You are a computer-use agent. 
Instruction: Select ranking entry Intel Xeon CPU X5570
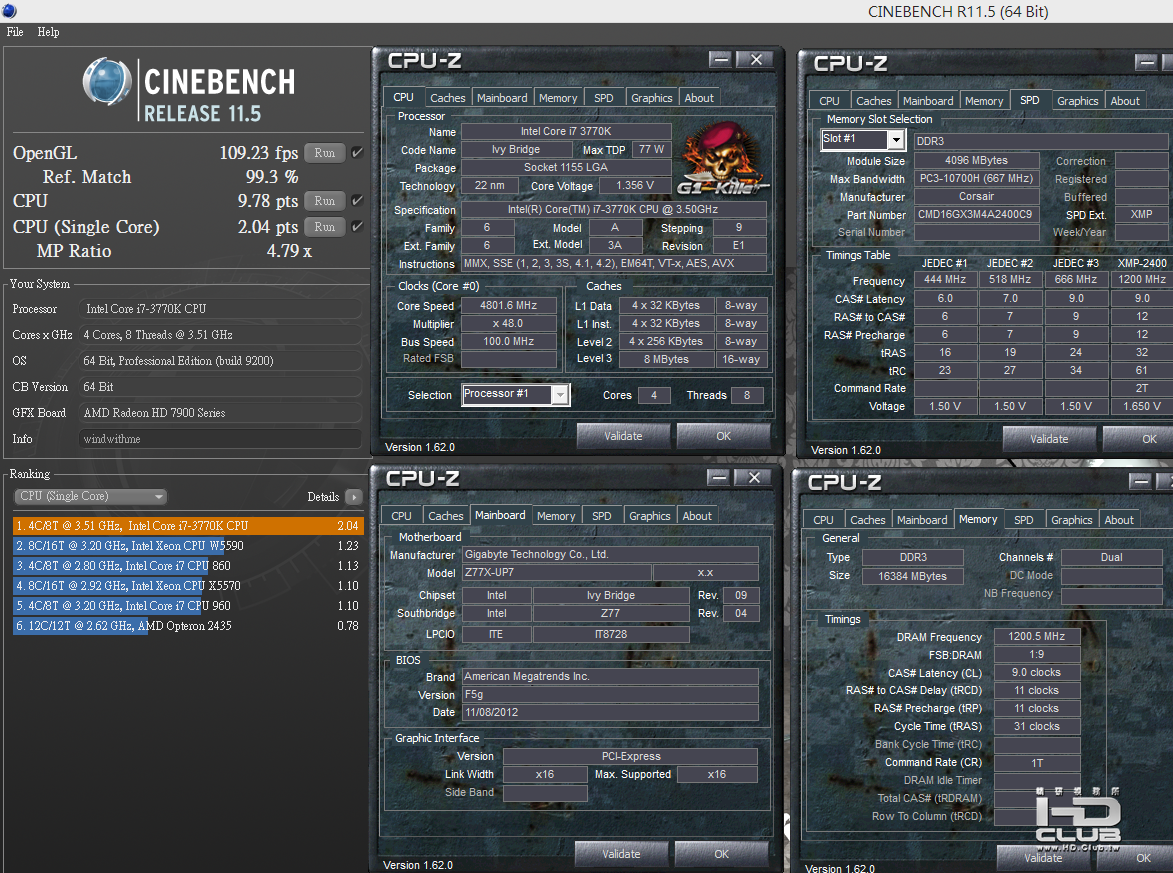[x=188, y=586]
